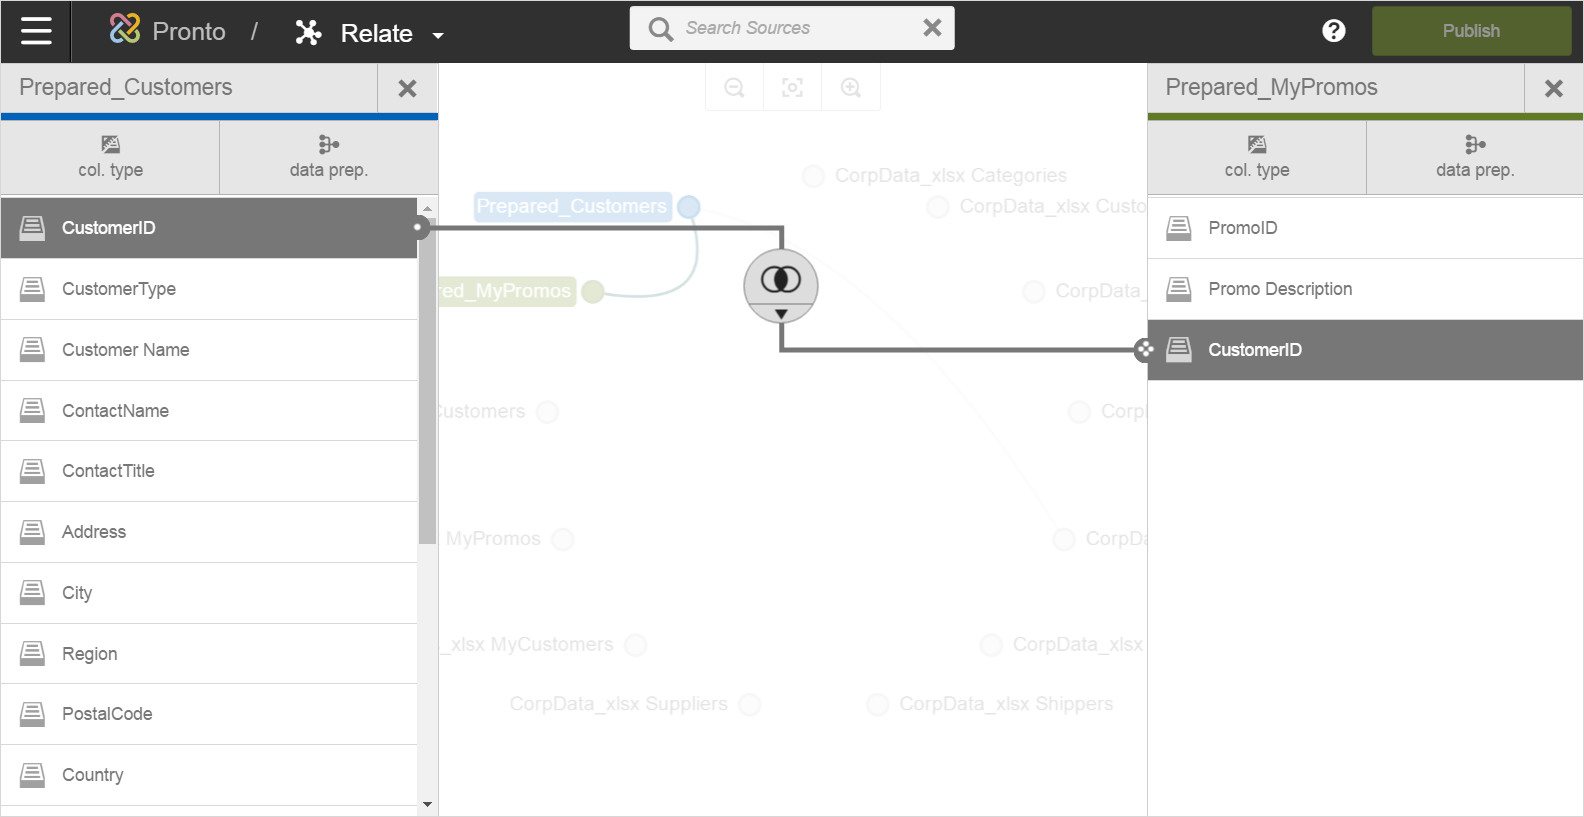Open the help question mark icon
This screenshot has width=1584, height=817.
point(1333,31)
